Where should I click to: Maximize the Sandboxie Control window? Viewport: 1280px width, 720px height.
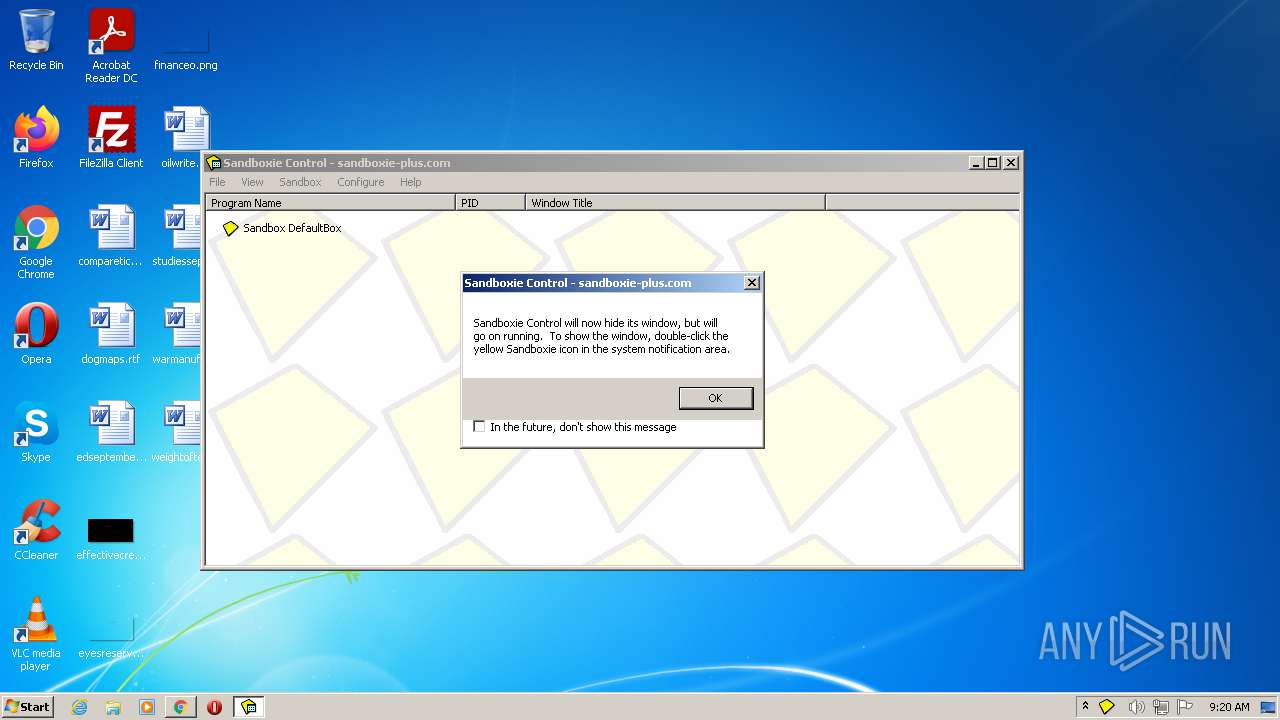(x=993, y=163)
